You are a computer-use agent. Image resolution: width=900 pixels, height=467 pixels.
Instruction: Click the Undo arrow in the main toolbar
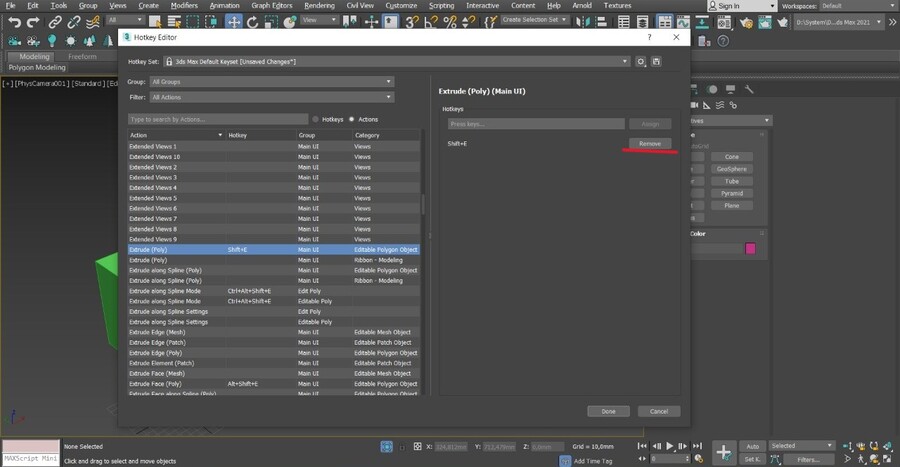point(13,21)
